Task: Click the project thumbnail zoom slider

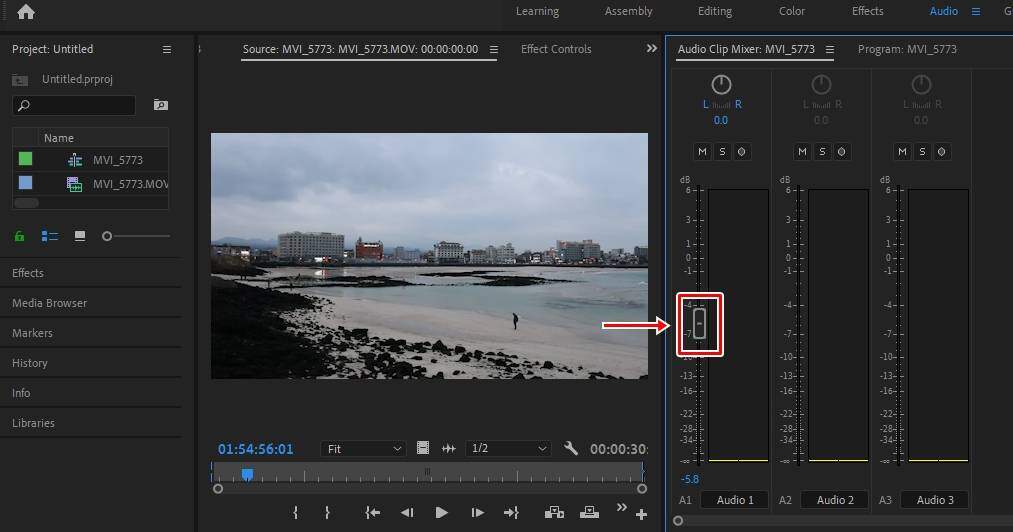Action: [107, 237]
